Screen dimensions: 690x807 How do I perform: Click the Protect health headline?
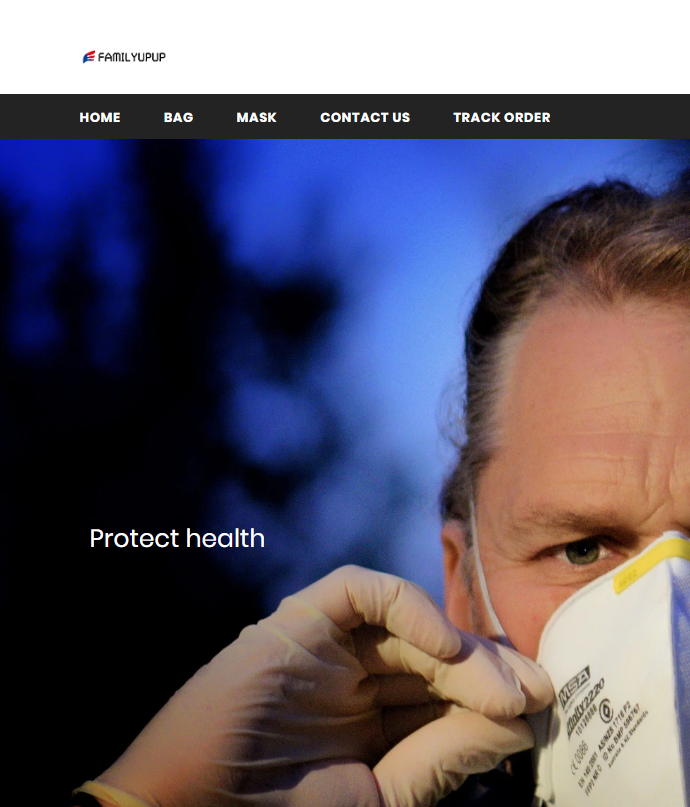point(177,538)
